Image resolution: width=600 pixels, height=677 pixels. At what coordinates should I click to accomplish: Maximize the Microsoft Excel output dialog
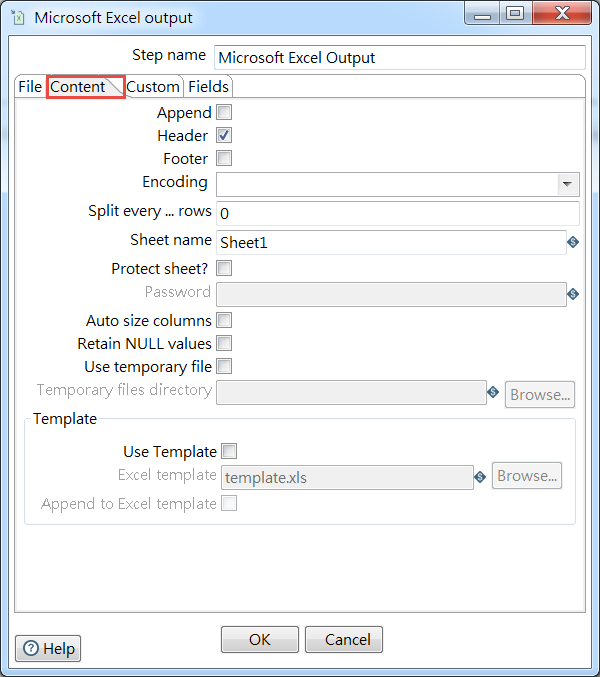tap(516, 14)
